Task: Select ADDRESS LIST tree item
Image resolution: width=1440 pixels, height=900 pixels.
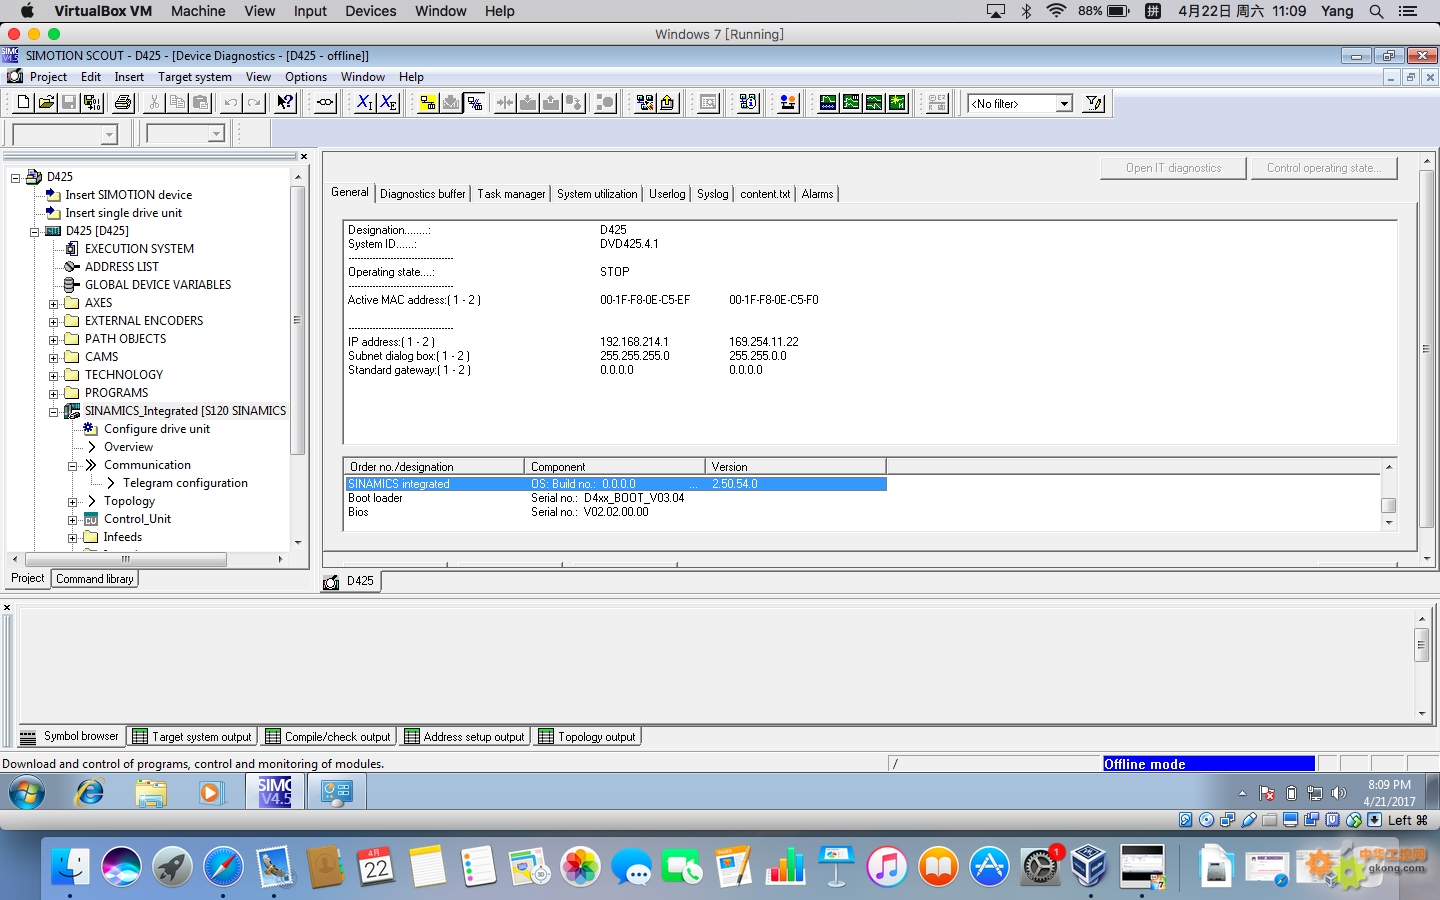Action: pos(121,267)
